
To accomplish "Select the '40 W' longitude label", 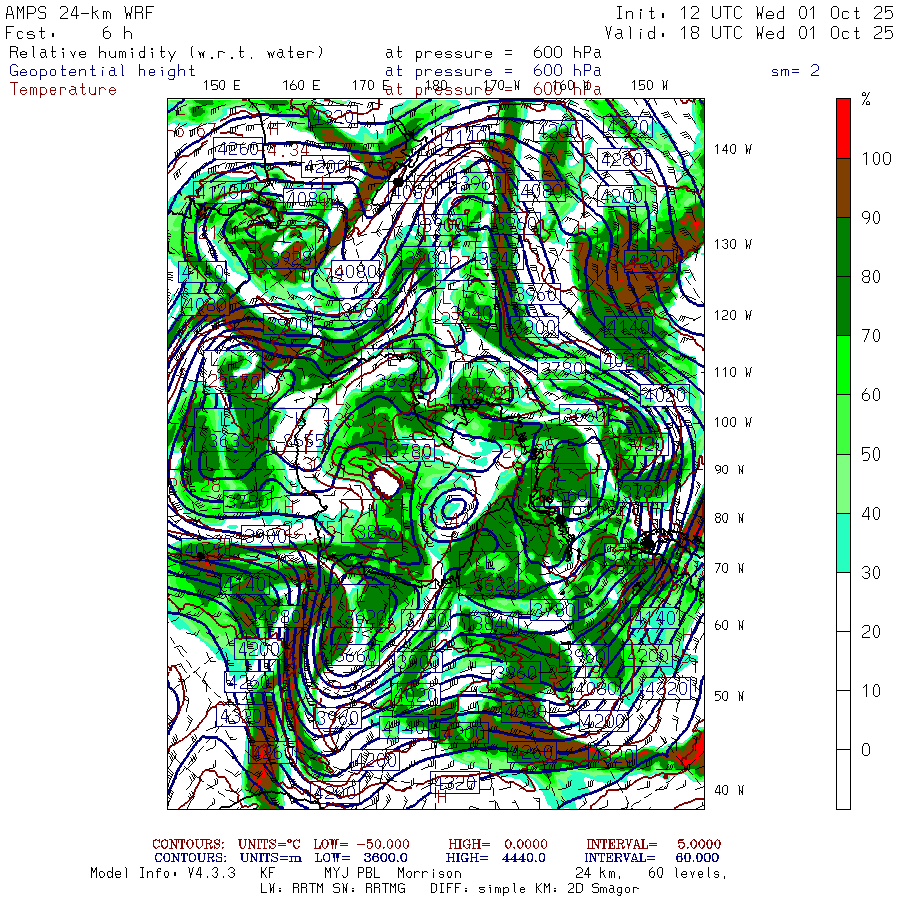I will 728,790.
